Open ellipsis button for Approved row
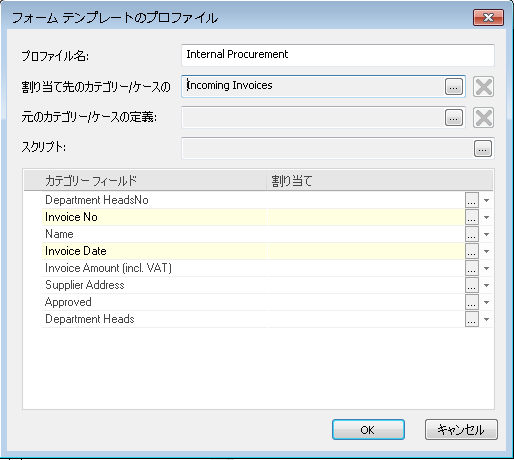 tap(472, 302)
